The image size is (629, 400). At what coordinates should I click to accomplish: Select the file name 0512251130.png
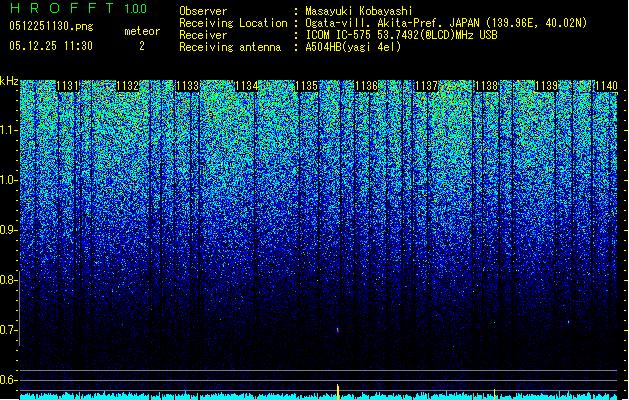tap(51, 26)
